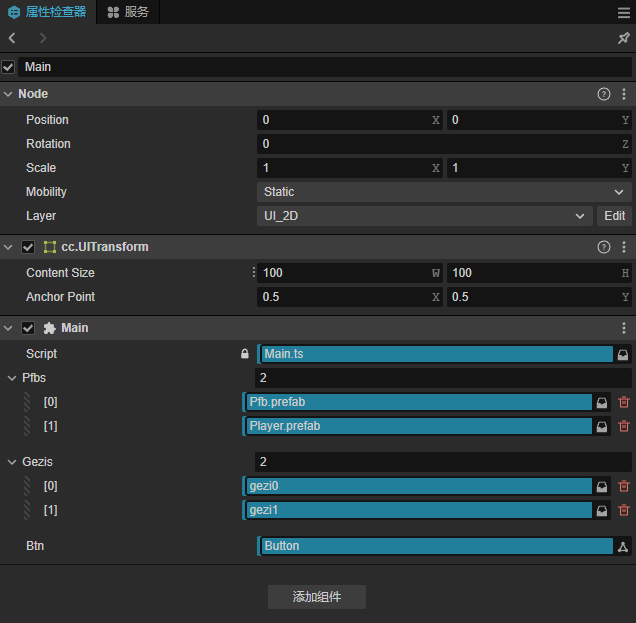The image size is (636, 623).
Task: Open the panel hamburger menu
Action: click(x=623, y=12)
